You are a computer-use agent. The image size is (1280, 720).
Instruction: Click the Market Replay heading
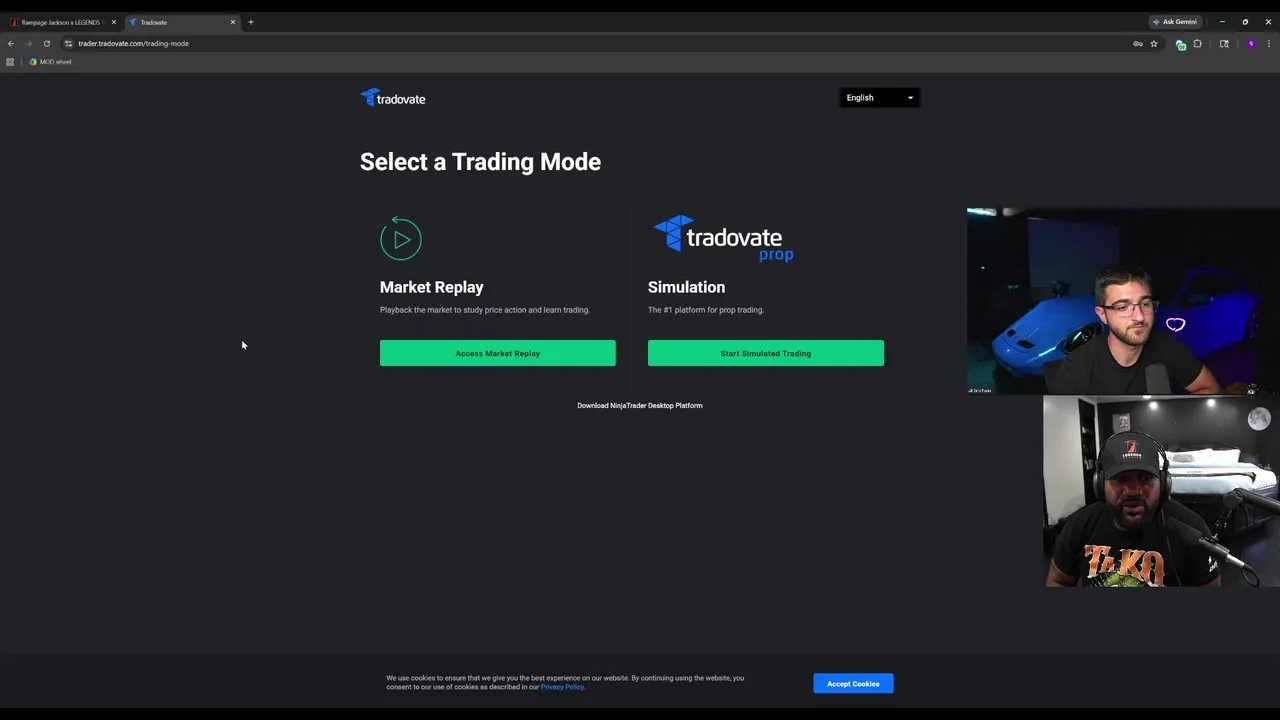point(431,287)
